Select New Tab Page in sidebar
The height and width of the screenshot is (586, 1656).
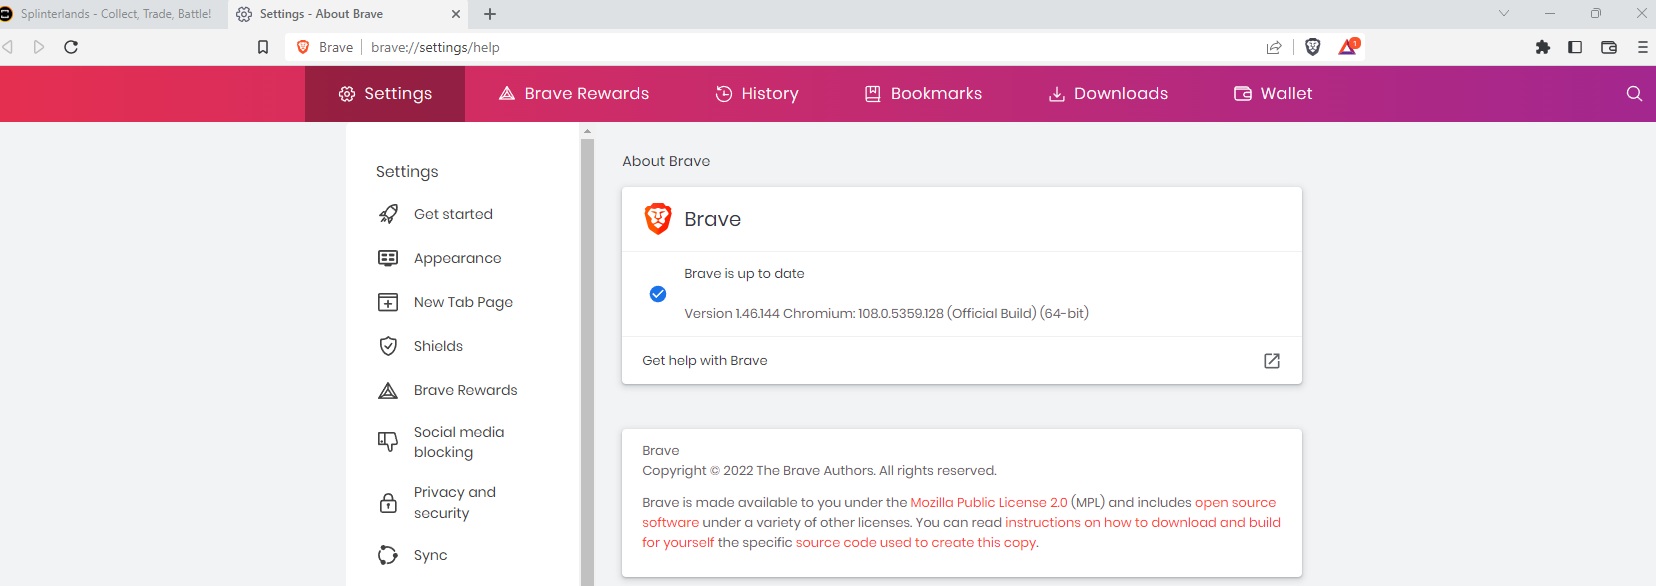(463, 302)
